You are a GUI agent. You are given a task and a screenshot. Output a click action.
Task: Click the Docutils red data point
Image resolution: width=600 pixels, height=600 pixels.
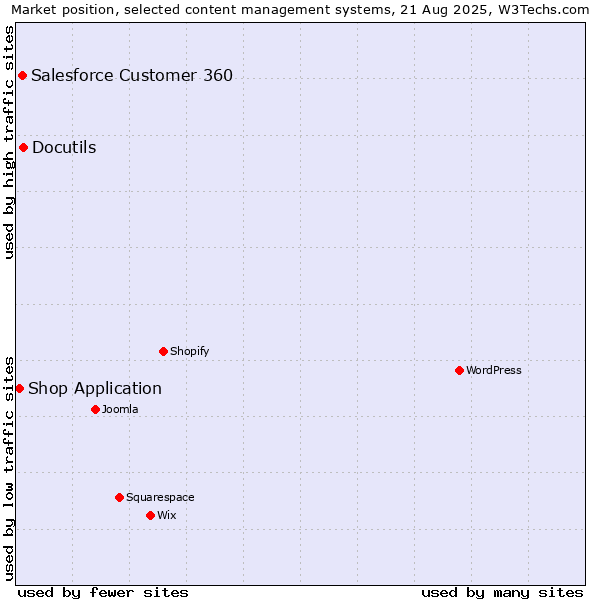(x=23, y=148)
